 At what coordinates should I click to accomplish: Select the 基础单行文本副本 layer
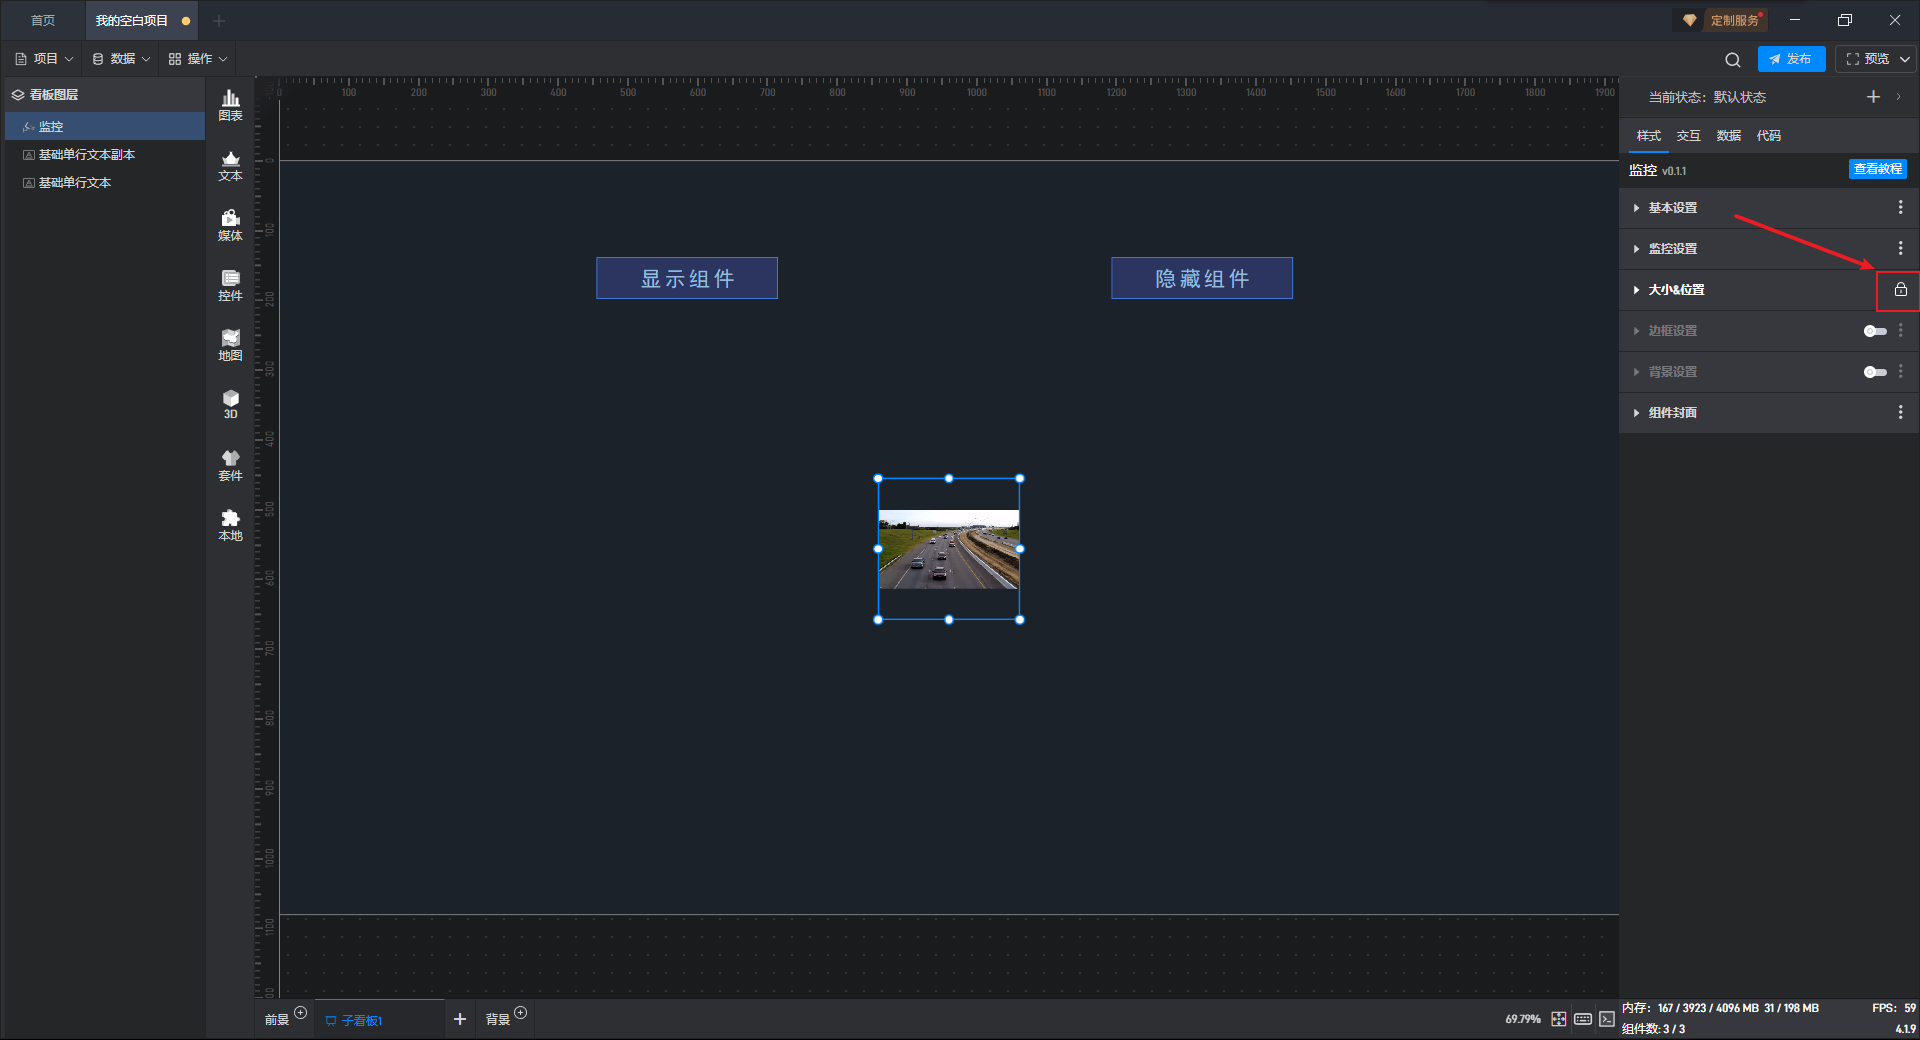click(x=105, y=154)
